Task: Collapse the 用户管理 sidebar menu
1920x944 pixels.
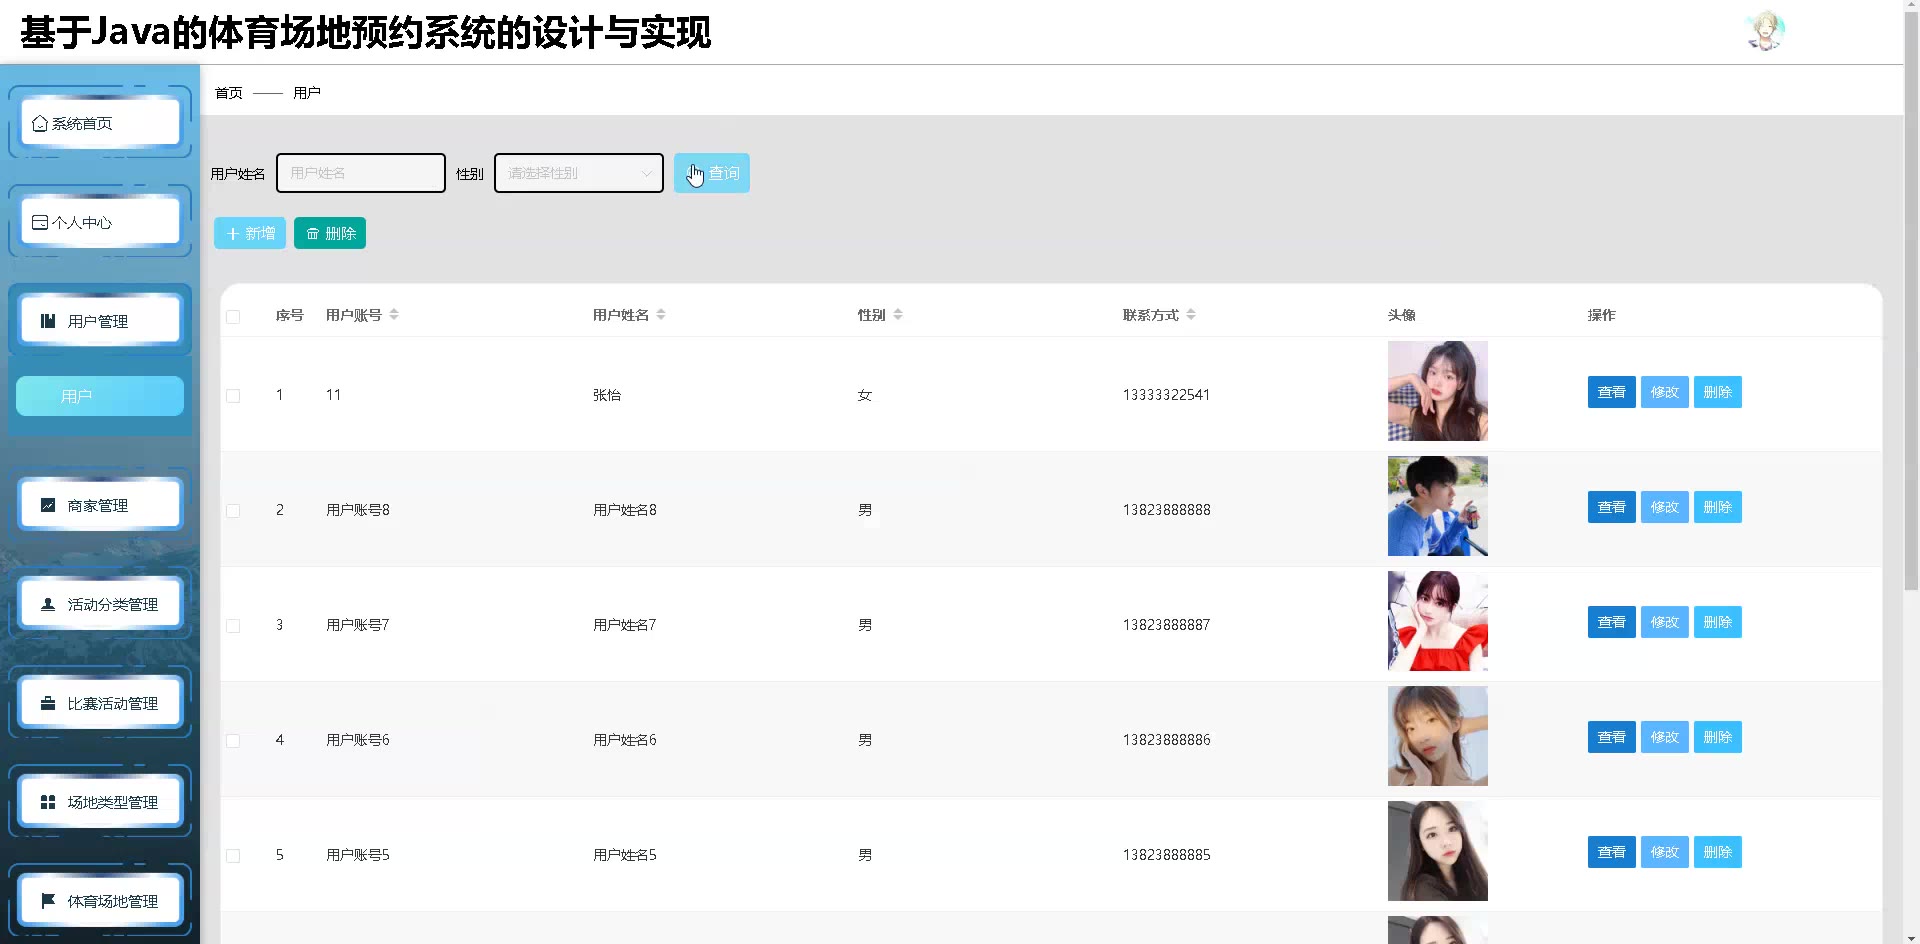Action: coord(100,321)
